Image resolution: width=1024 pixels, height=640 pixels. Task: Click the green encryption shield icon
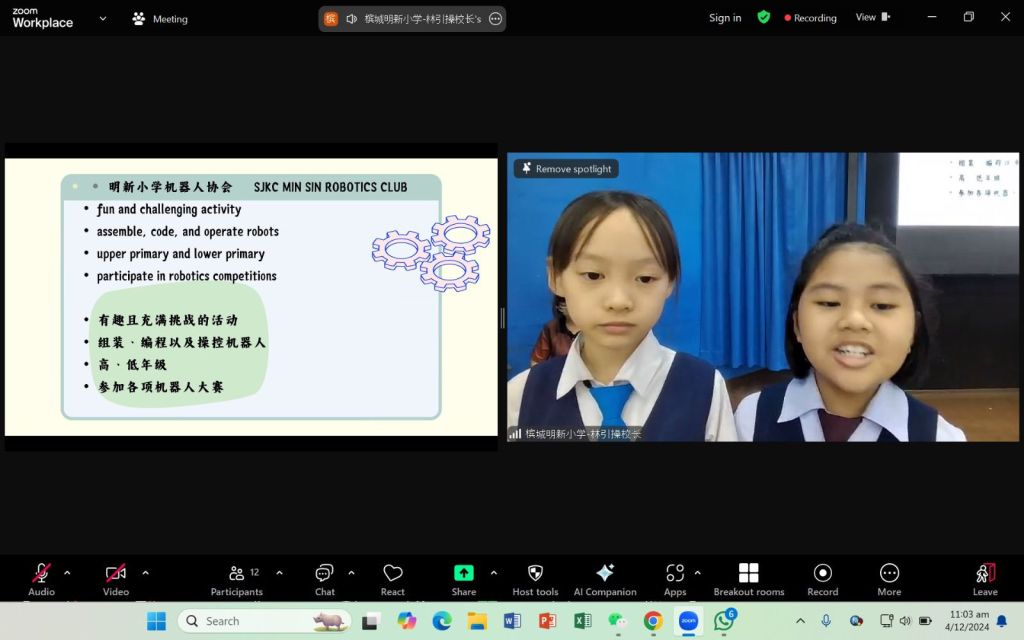pyautogui.click(x=764, y=17)
